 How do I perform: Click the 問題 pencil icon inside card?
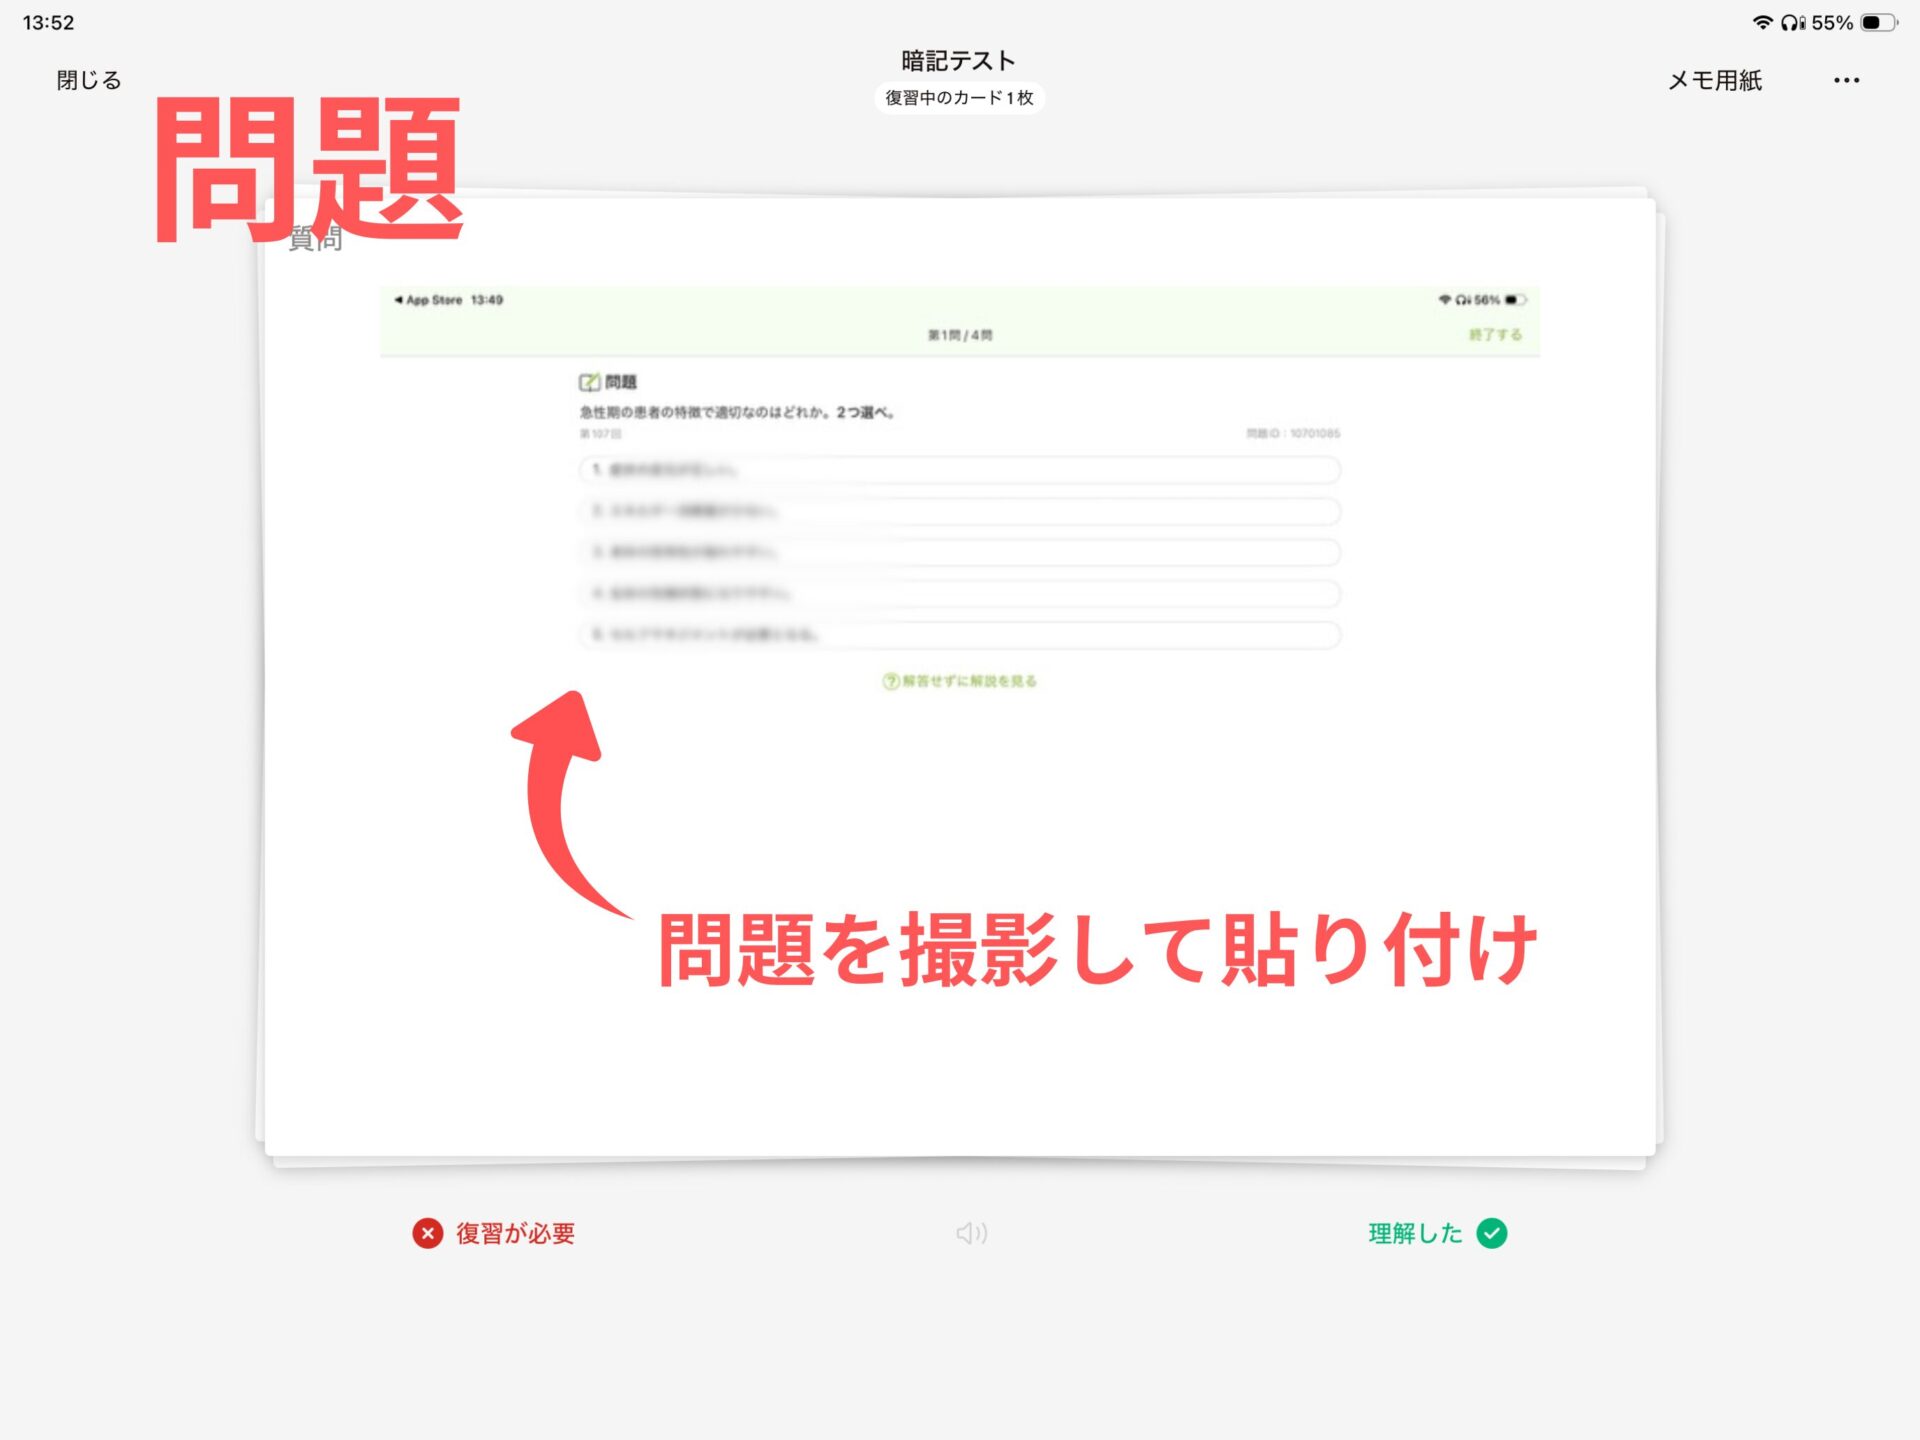click(589, 382)
